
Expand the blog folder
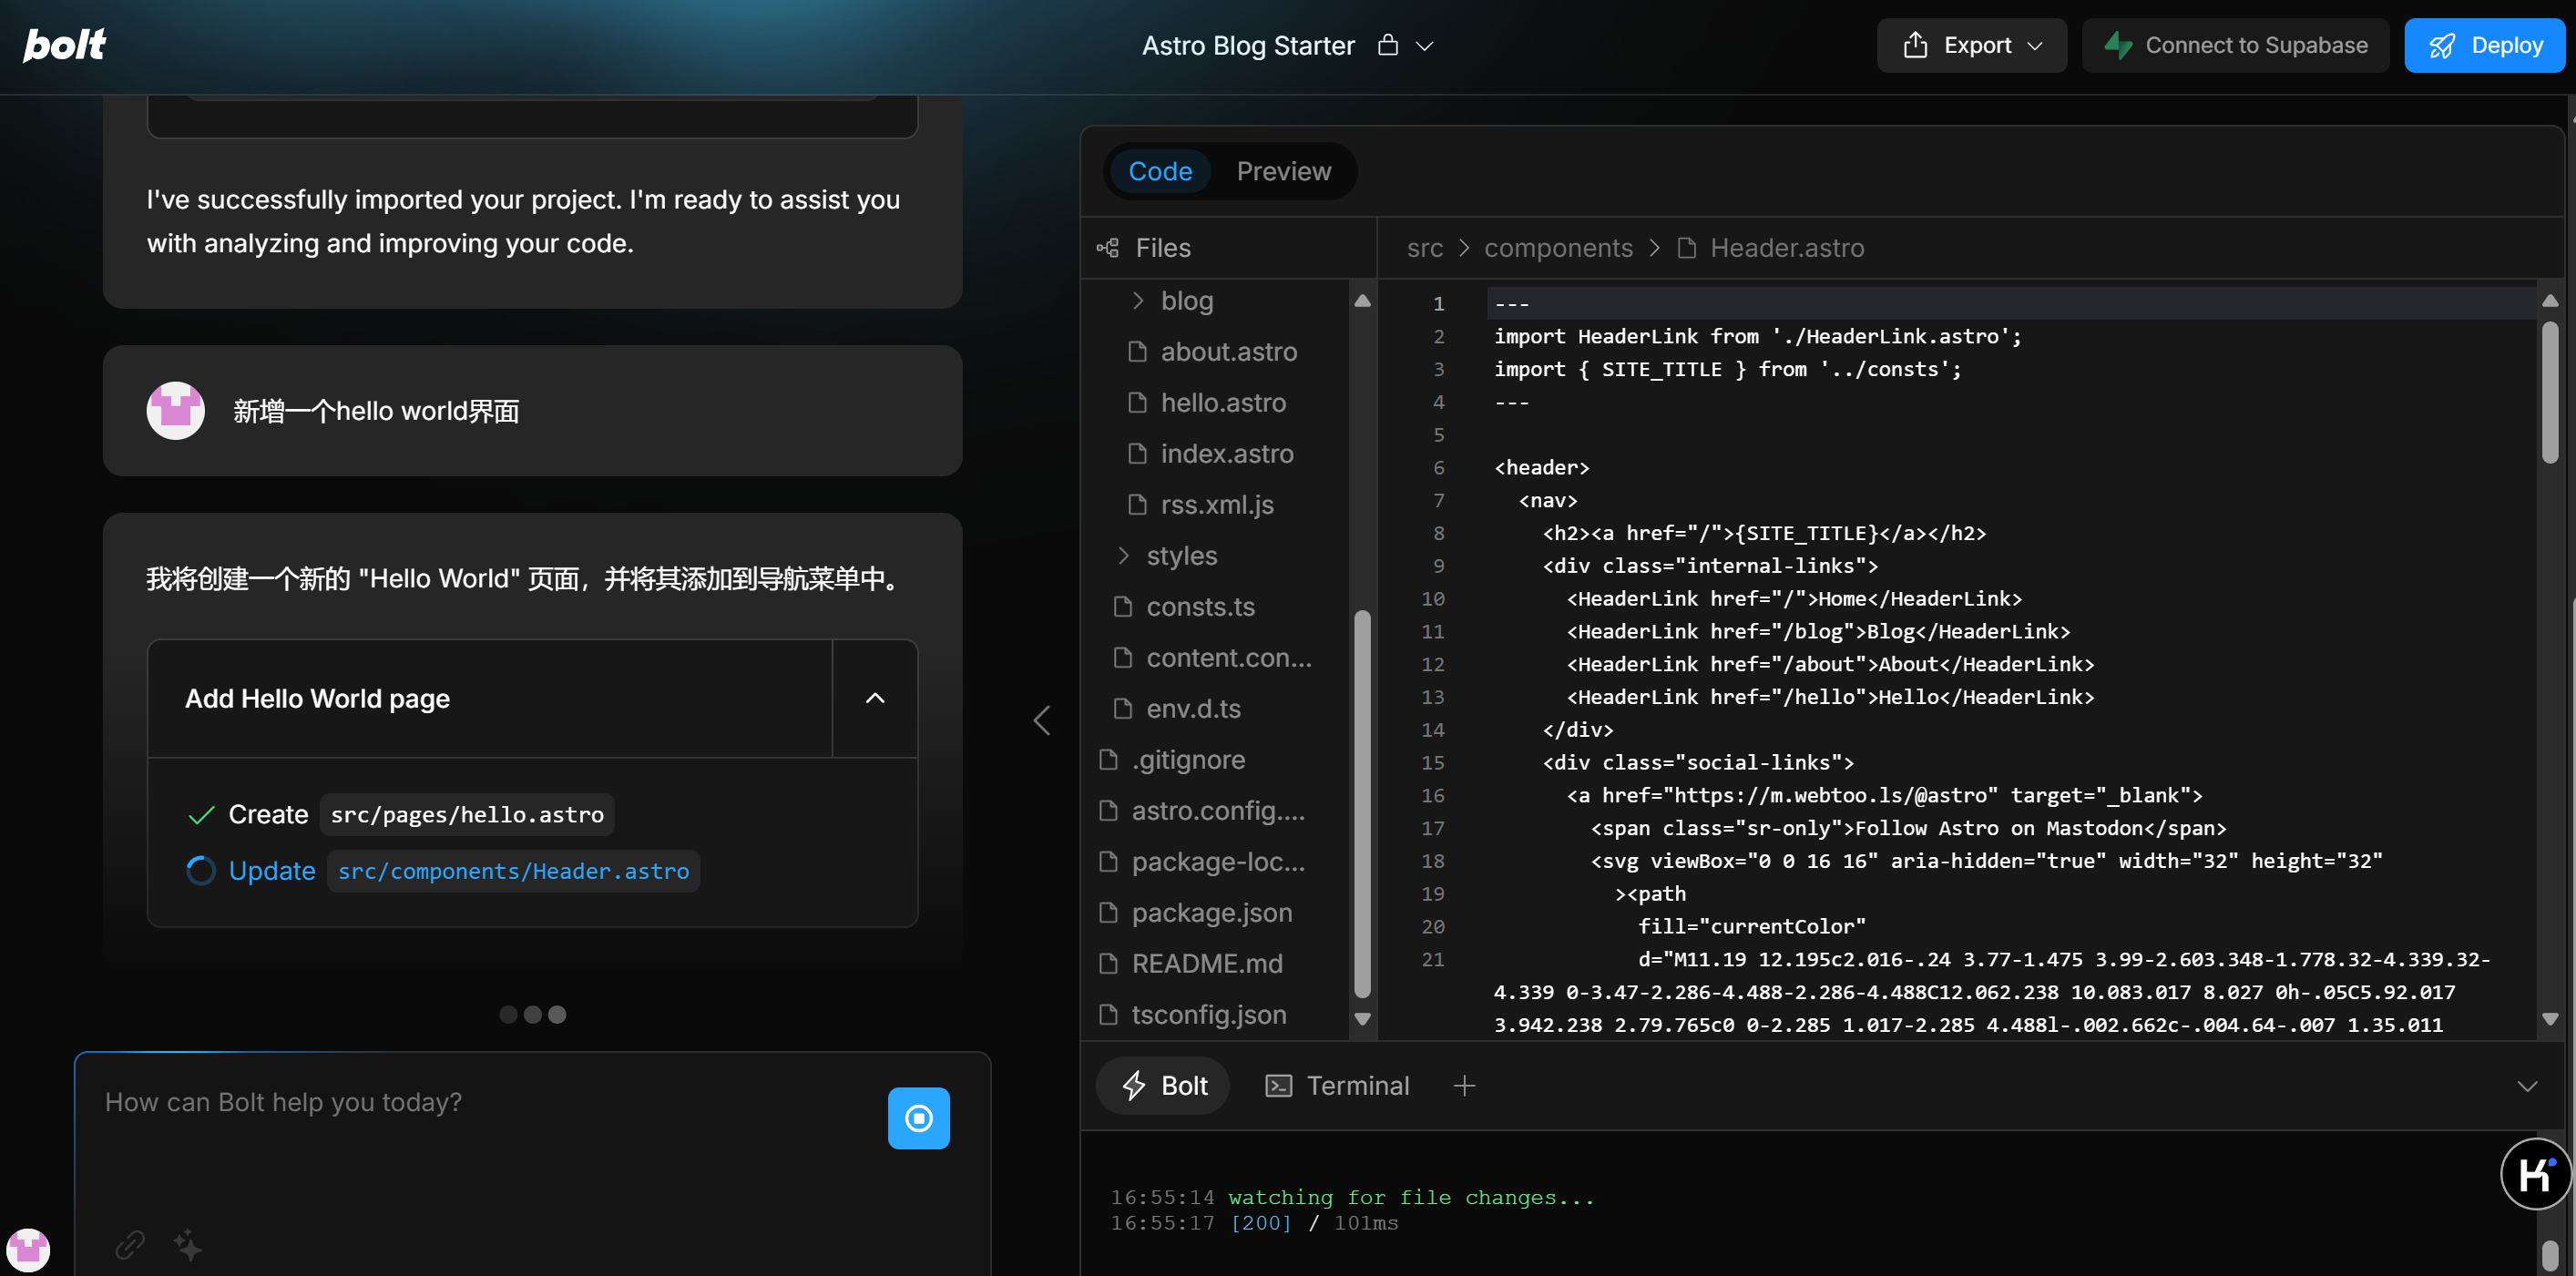(x=1185, y=300)
